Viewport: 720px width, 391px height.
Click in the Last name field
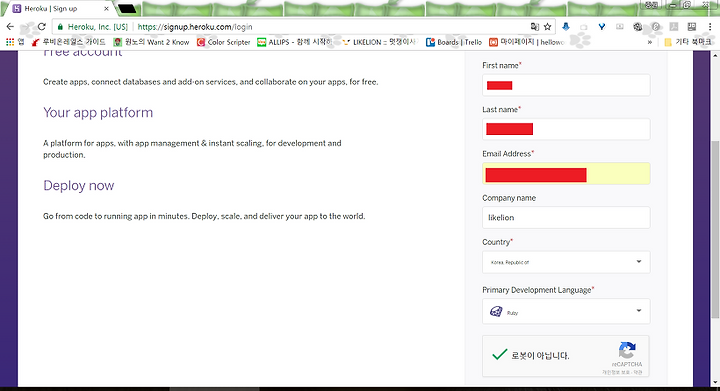click(x=566, y=129)
